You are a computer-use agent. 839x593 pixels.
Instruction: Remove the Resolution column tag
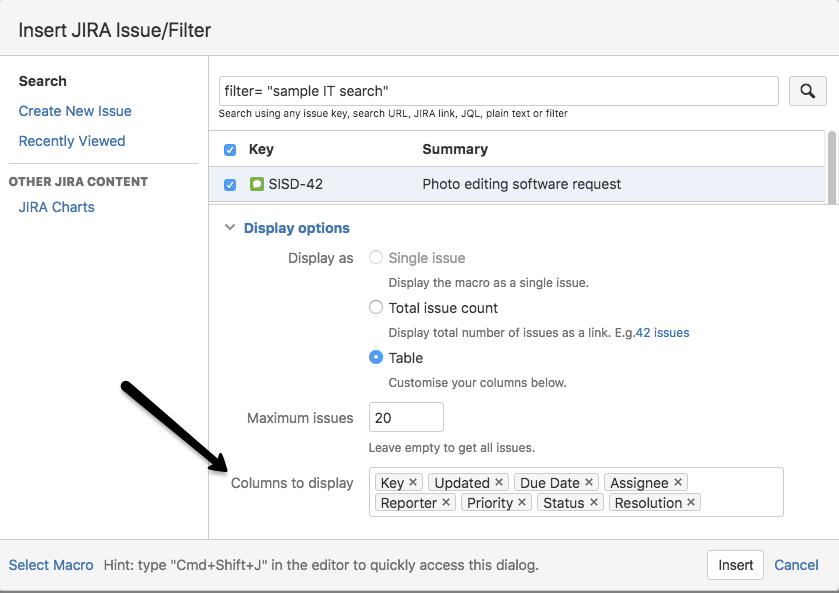(x=691, y=503)
